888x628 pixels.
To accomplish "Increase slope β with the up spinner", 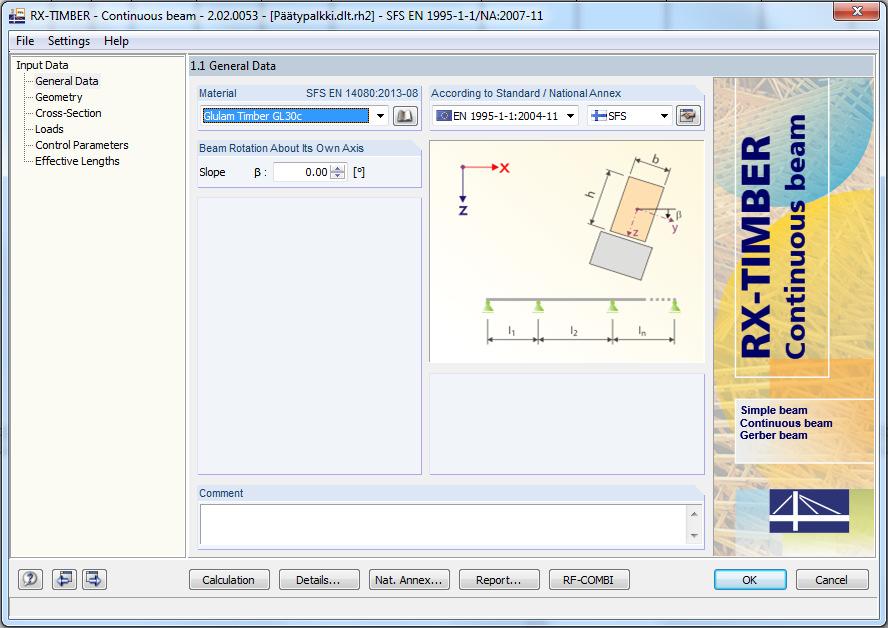I will click(338, 168).
